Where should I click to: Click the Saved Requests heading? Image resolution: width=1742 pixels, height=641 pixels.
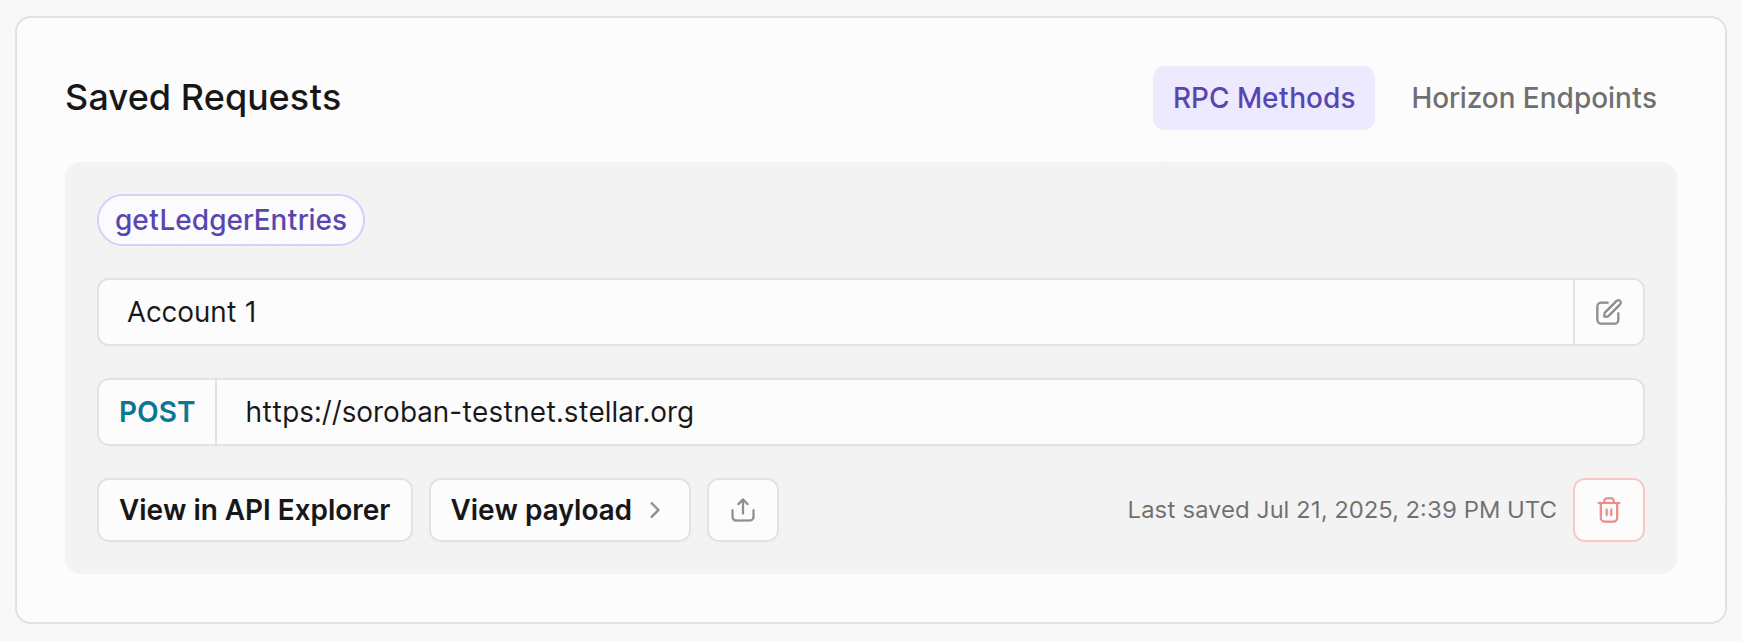click(203, 98)
